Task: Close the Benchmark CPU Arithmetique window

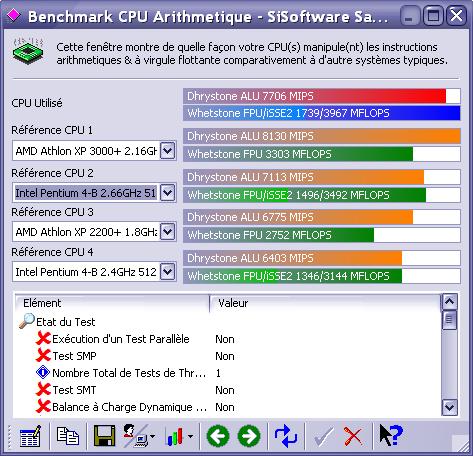Action: coord(456,16)
